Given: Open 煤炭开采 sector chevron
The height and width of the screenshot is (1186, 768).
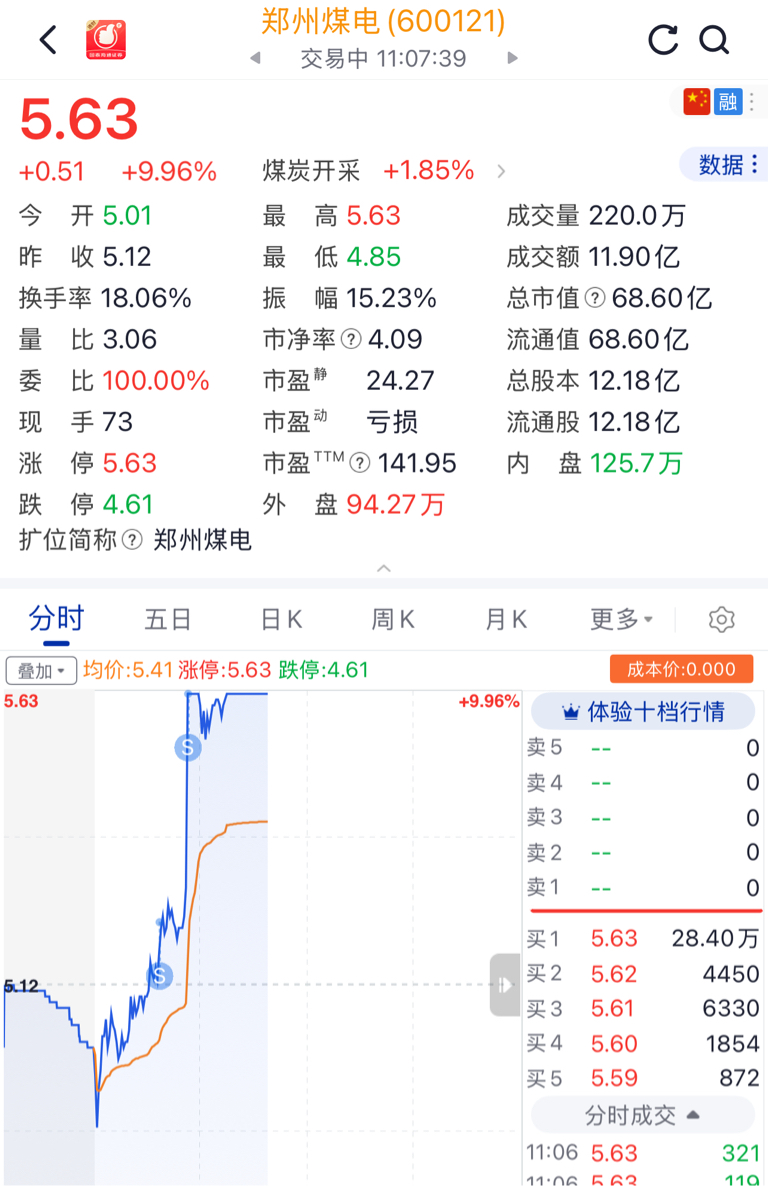Looking at the screenshot, I should pos(501,172).
